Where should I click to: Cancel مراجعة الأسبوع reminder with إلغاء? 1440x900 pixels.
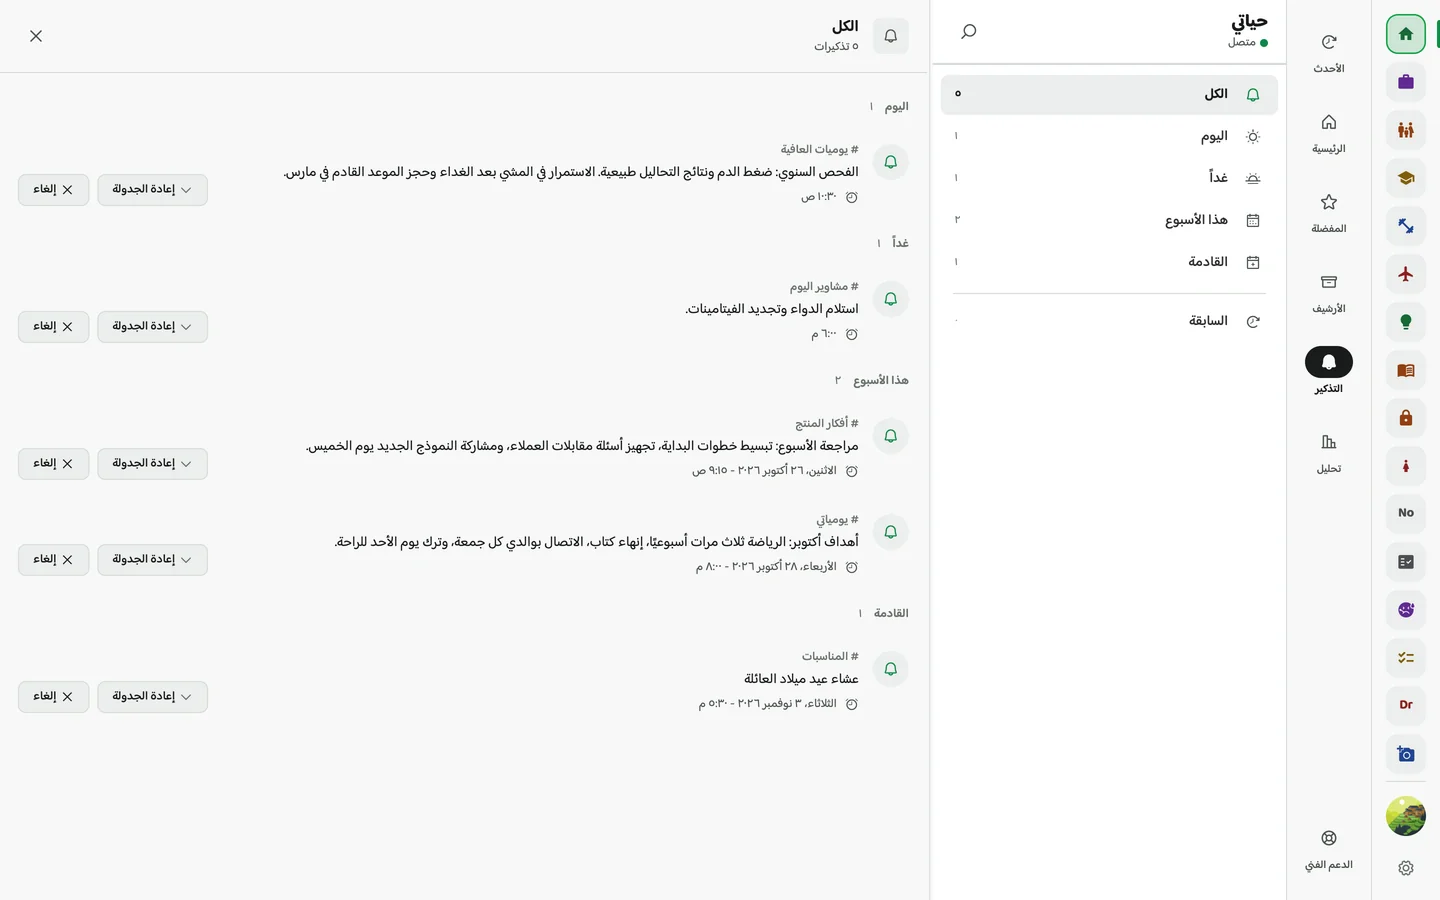pos(53,464)
